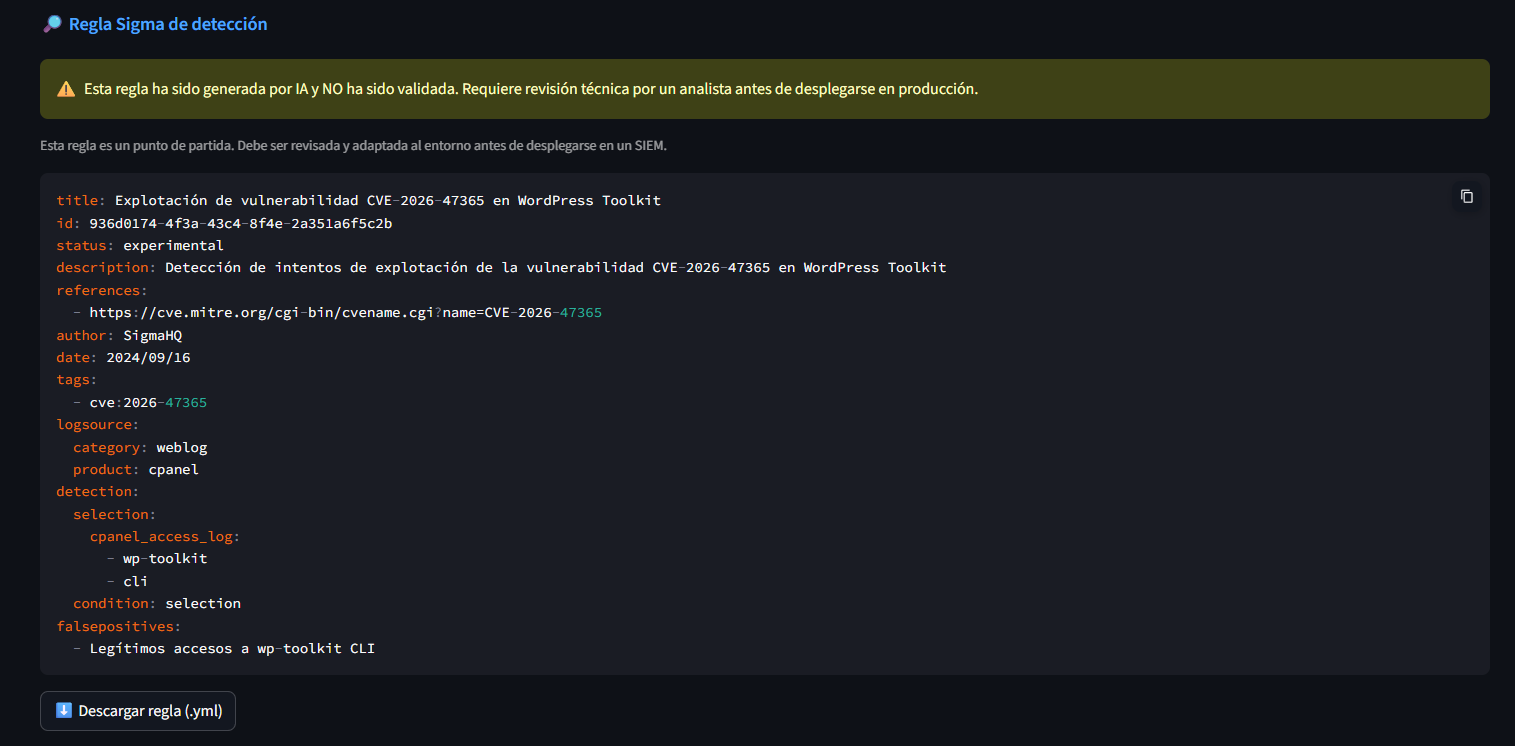Viewport: 1515px width, 747px height.
Task: Click 'Legítimos accesos a wp-toolkit CLI' text
Action: pyautogui.click(x=232, y=648)
